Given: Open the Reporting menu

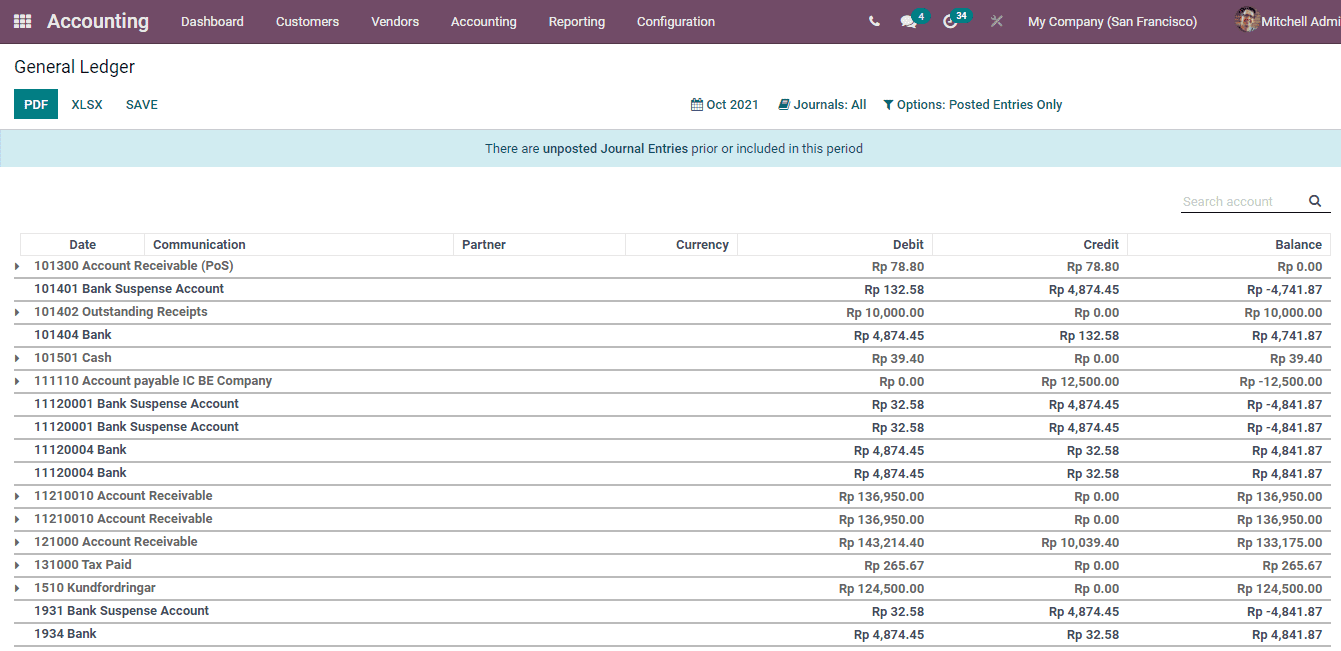Looking at the screenshot, I should [577, 21].
